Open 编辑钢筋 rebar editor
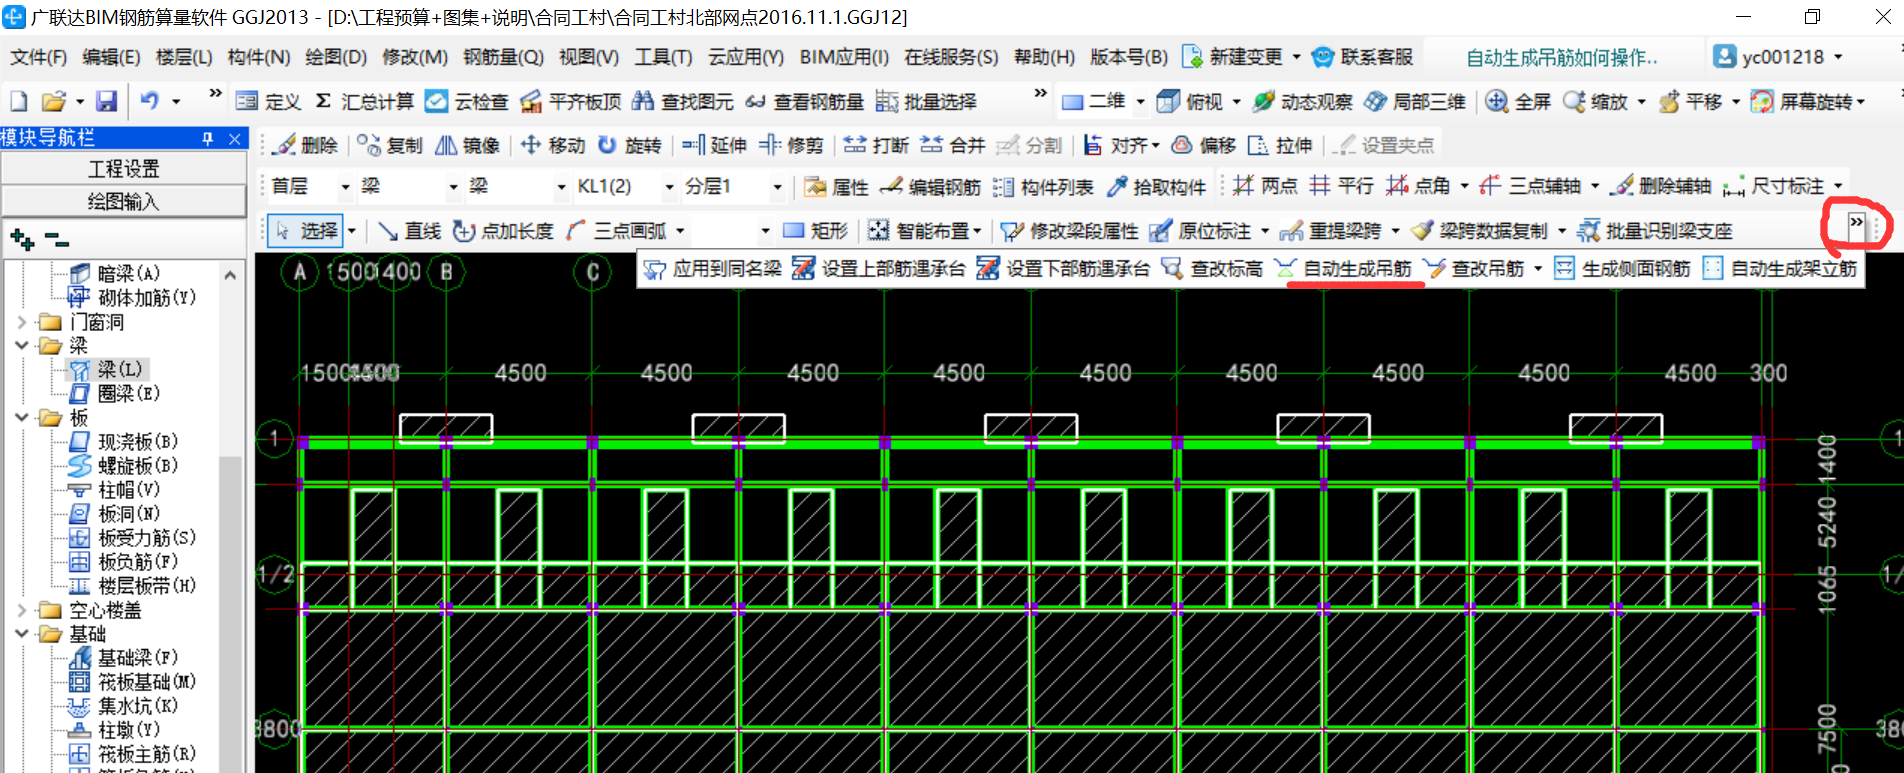 930,187
